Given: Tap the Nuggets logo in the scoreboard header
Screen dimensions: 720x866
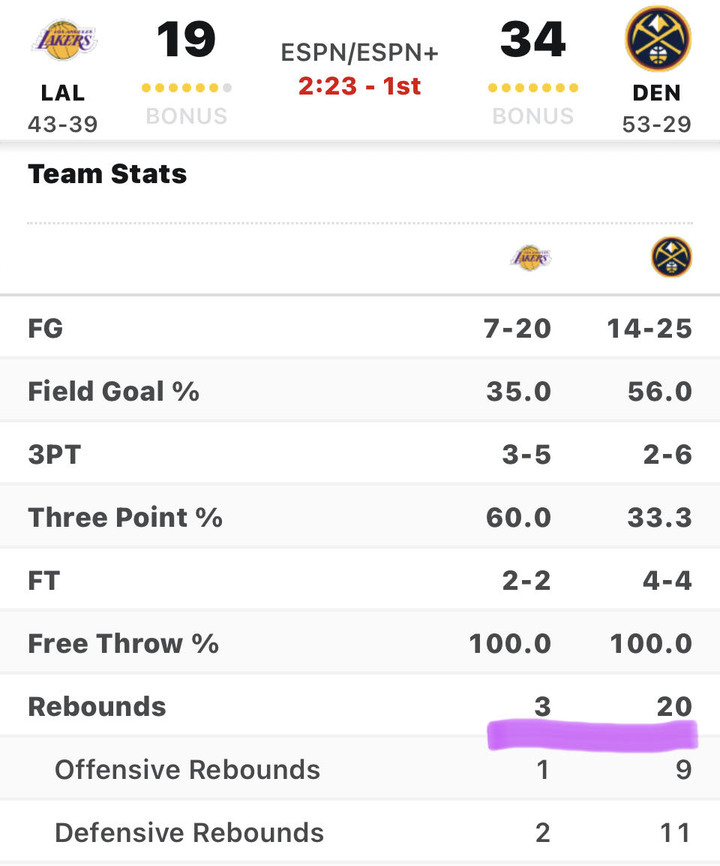Looking at the screenshot, I should (657, 39).
